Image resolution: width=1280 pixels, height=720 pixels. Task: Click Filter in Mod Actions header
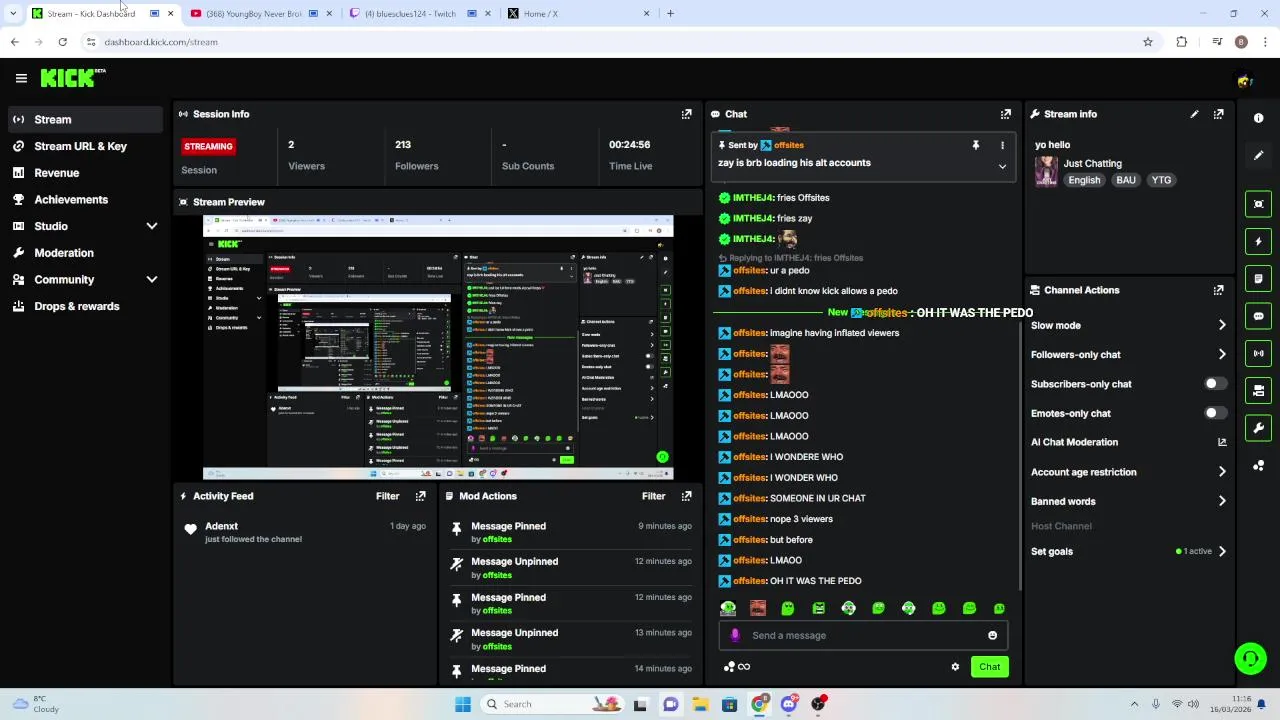pyautogui.click(x=653, y=496)
